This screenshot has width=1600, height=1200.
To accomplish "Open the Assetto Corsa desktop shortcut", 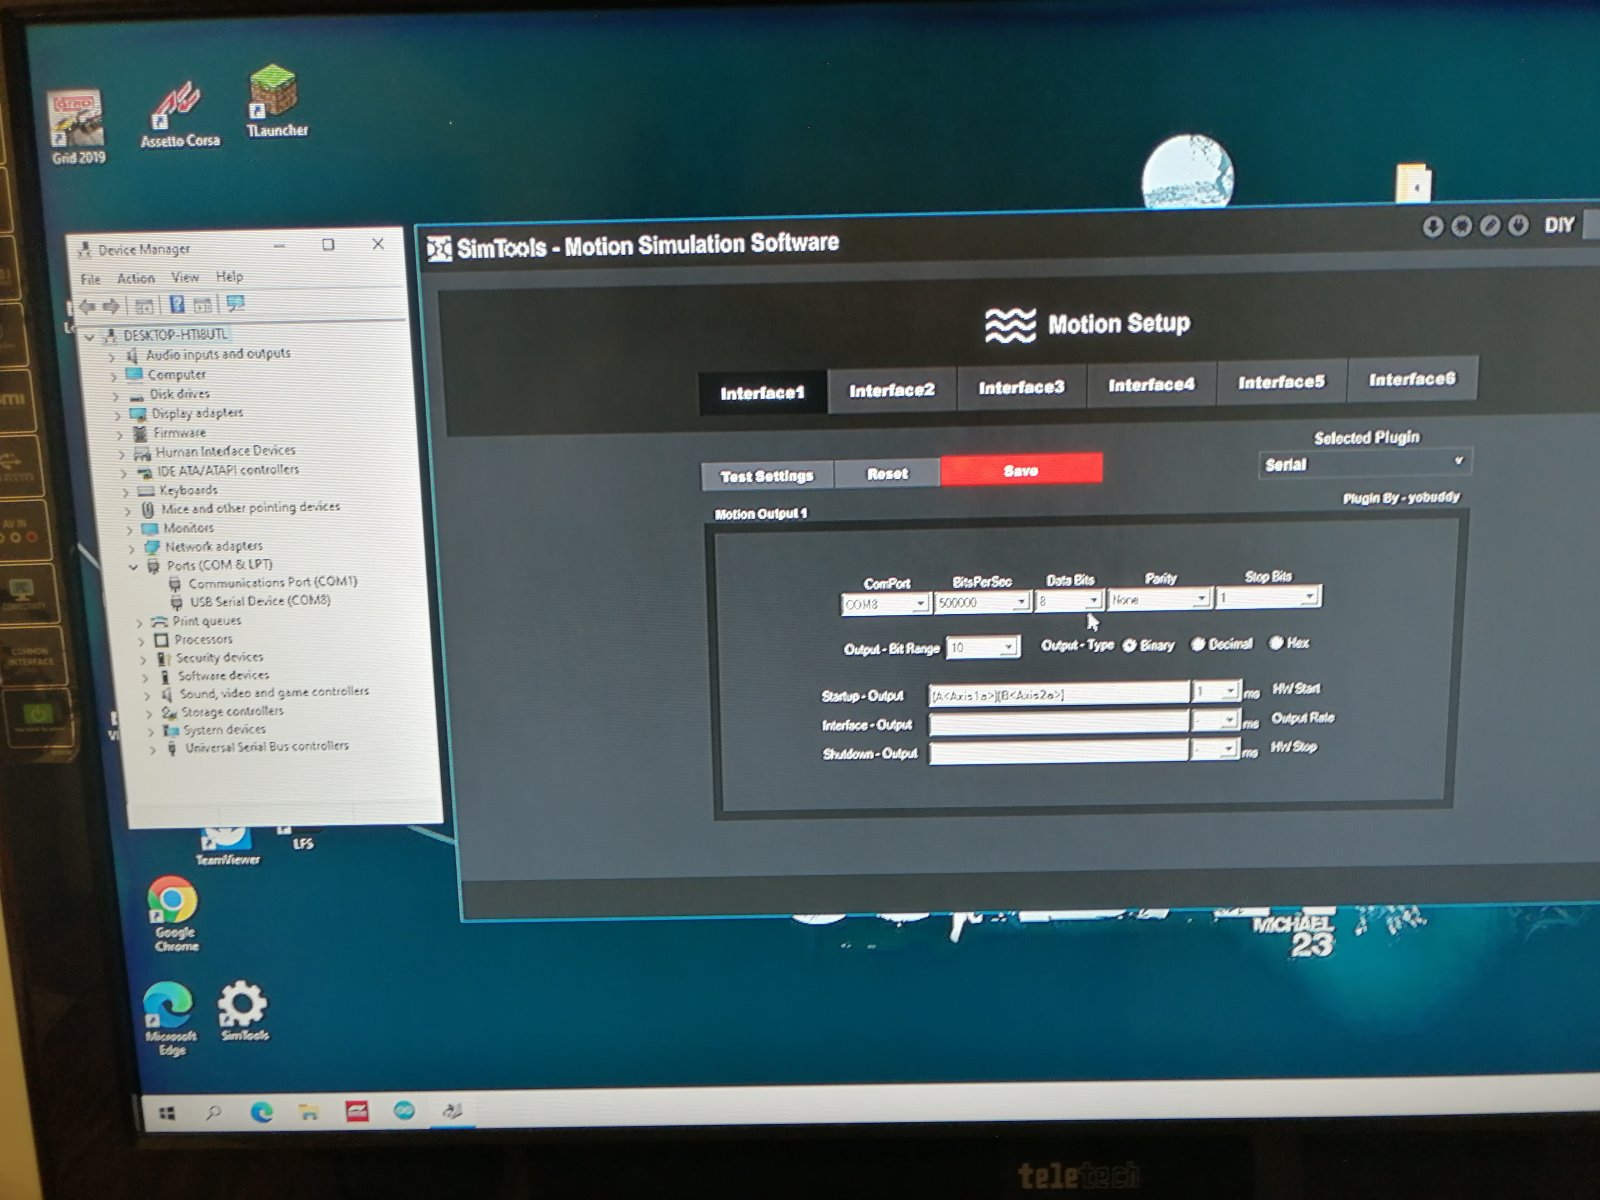I will [x=180, y=113].
